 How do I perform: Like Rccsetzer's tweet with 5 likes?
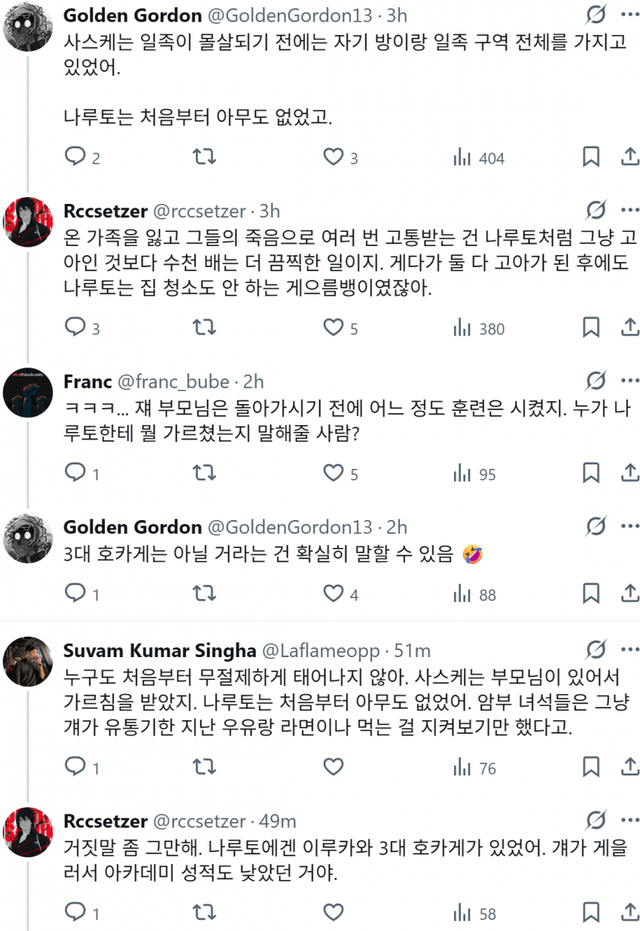click(x=333, y=328)
